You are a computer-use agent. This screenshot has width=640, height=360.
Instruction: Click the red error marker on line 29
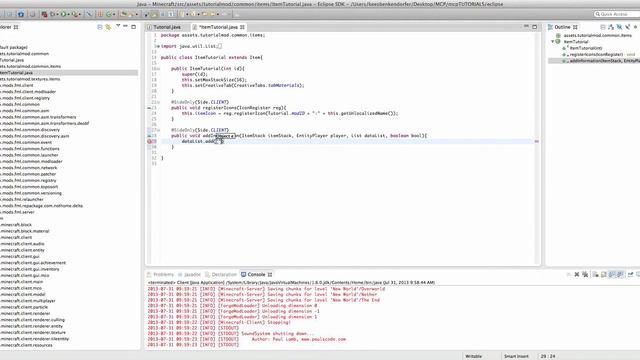click(149, 141)
